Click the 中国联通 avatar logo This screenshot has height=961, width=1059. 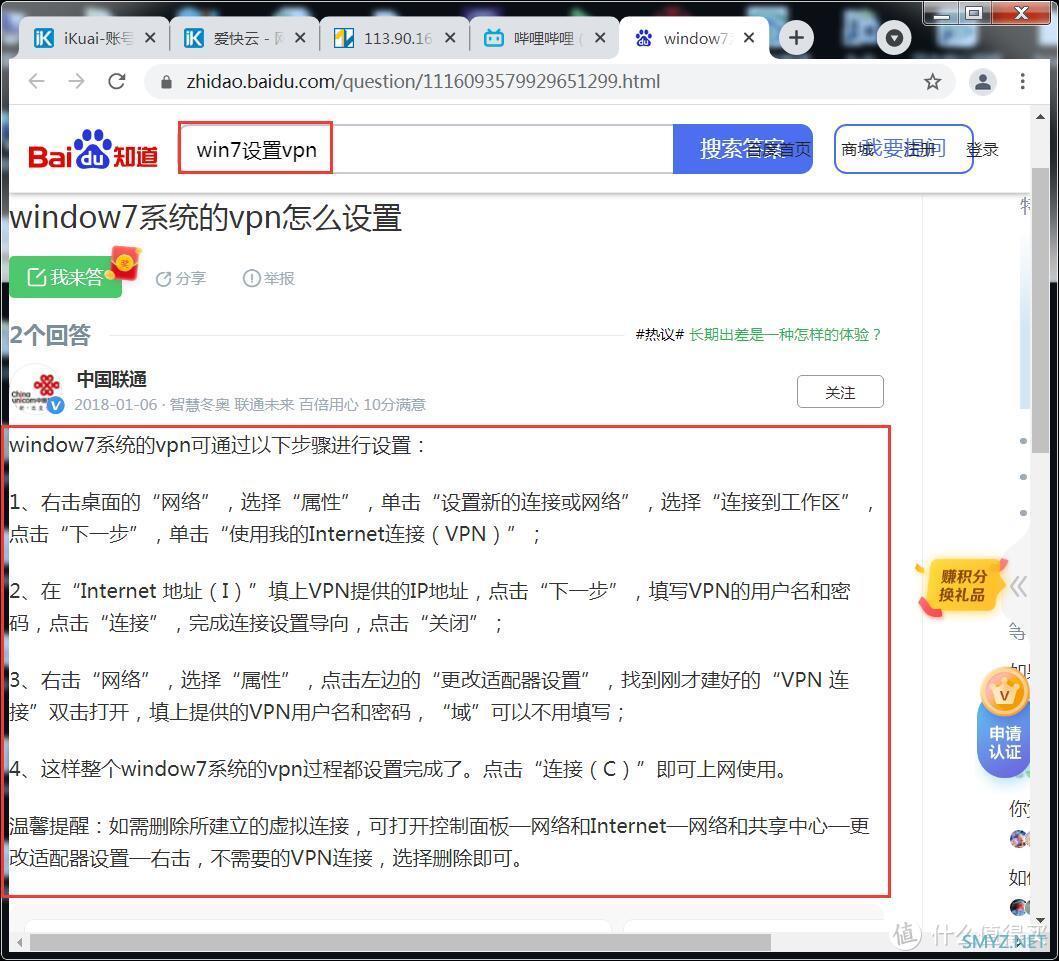[x=38, y=390]
